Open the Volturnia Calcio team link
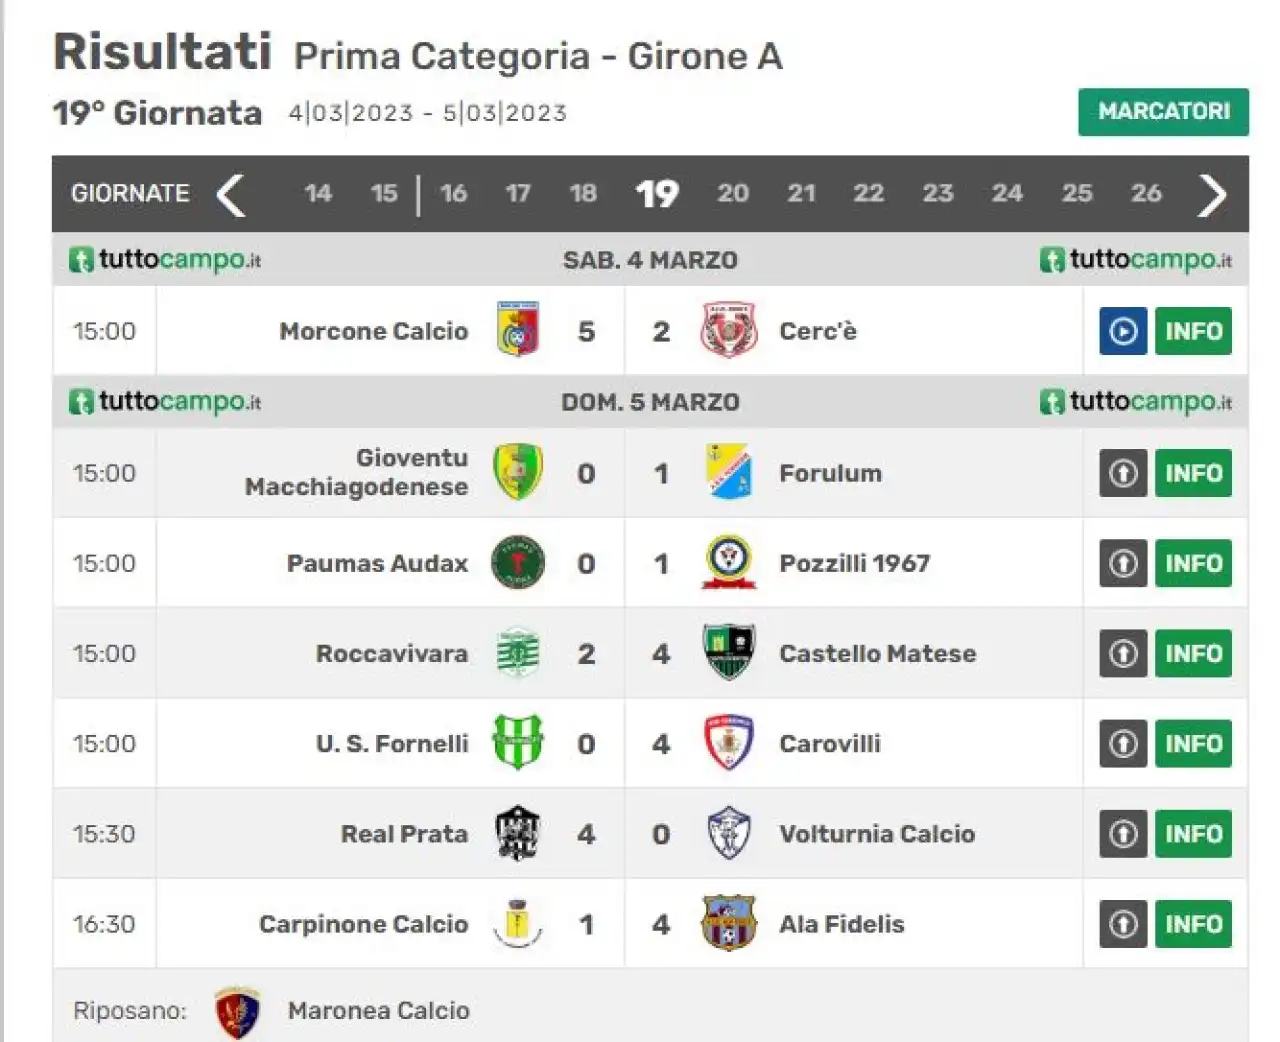This screenshot has height=1042, width=1280. point(877,834)
